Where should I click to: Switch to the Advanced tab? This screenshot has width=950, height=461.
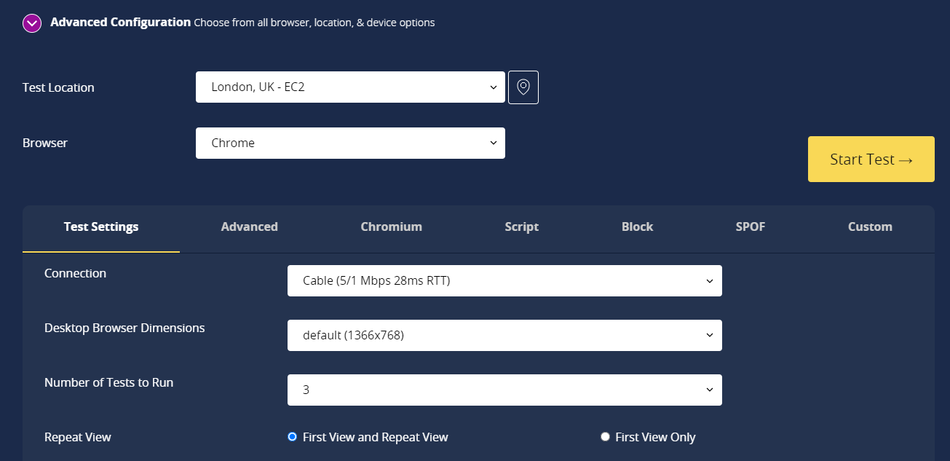click(249, 227)
